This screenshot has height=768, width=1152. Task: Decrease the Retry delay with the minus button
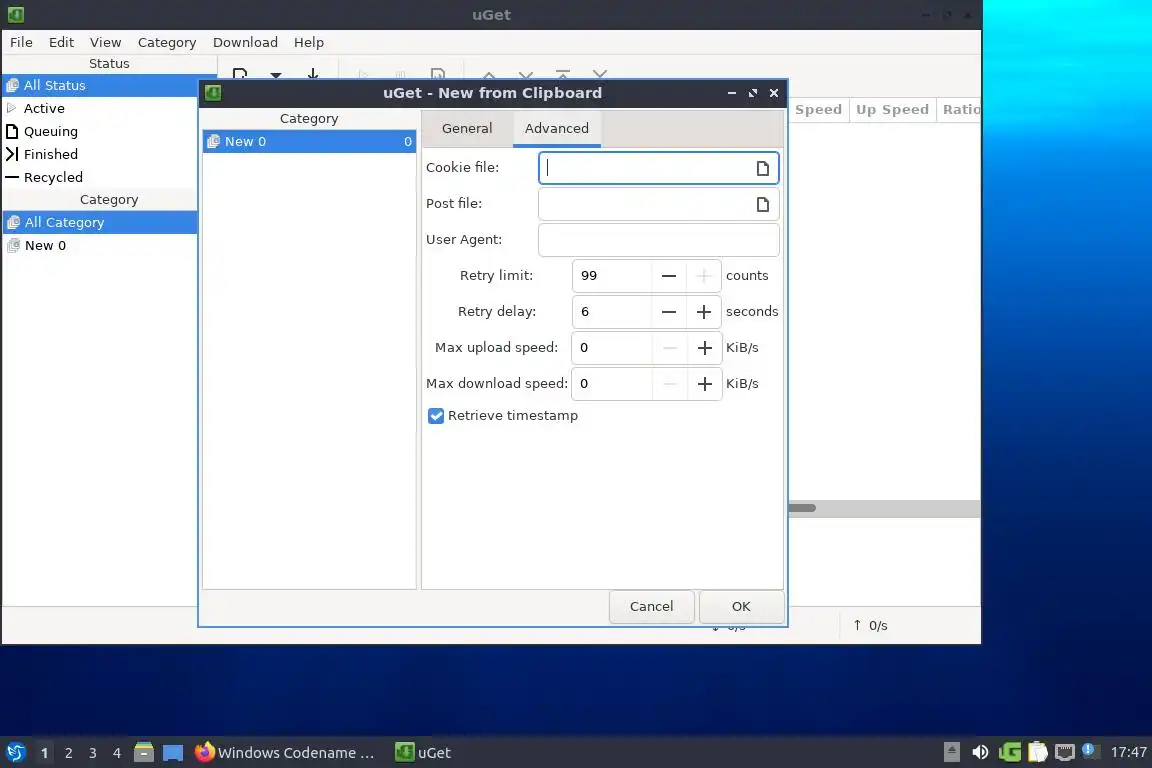[x=669, y=312]
